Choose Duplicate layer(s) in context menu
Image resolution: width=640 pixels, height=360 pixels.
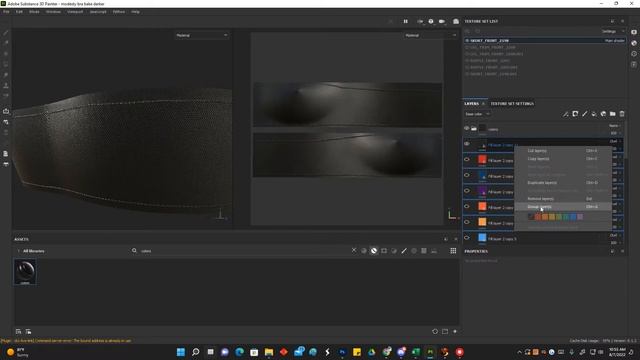(563, 183)
